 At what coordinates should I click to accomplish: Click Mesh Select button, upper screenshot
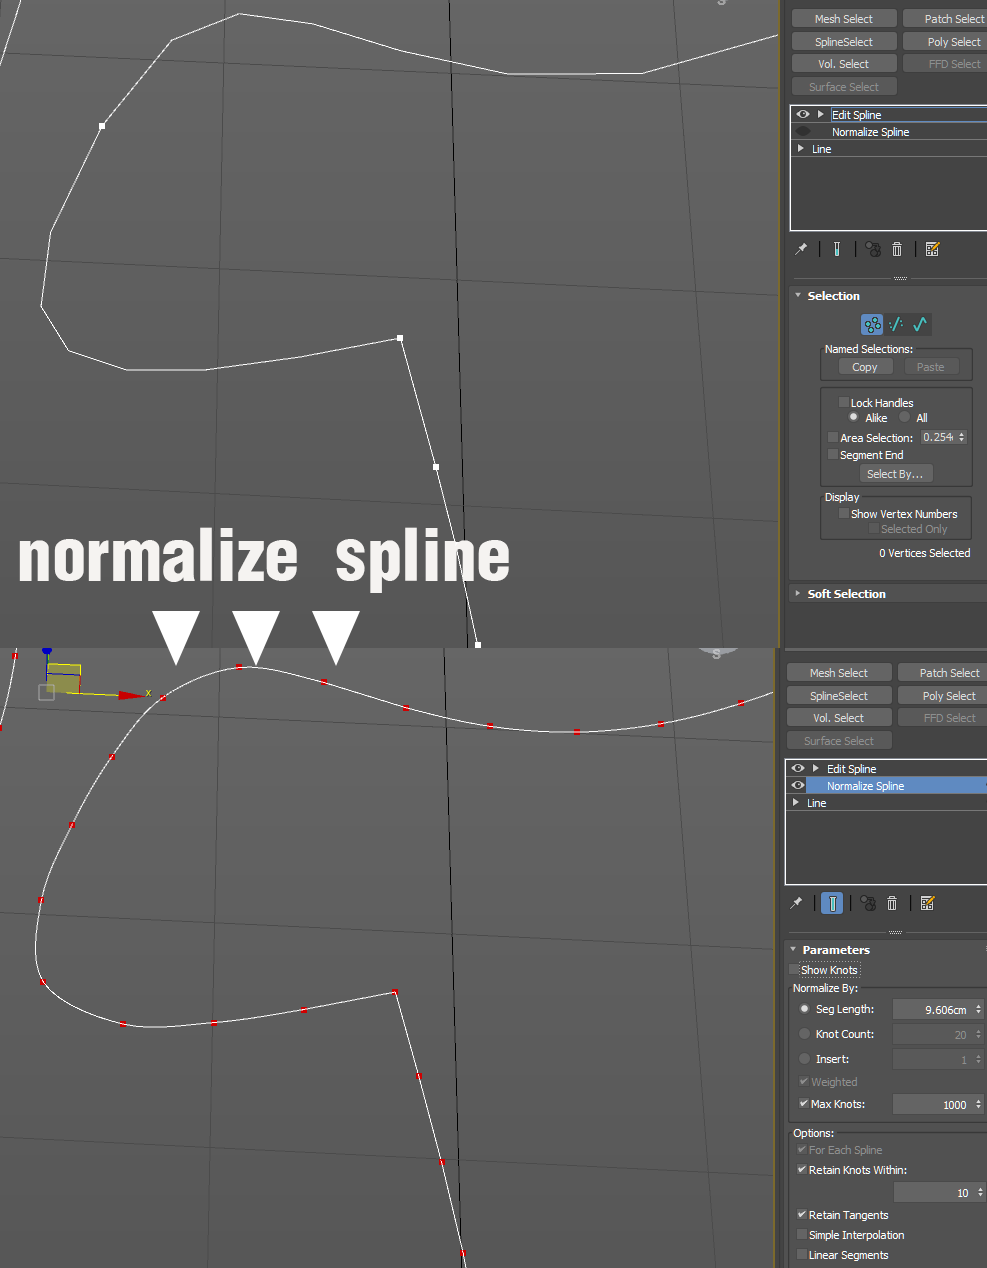pos(844,18)
